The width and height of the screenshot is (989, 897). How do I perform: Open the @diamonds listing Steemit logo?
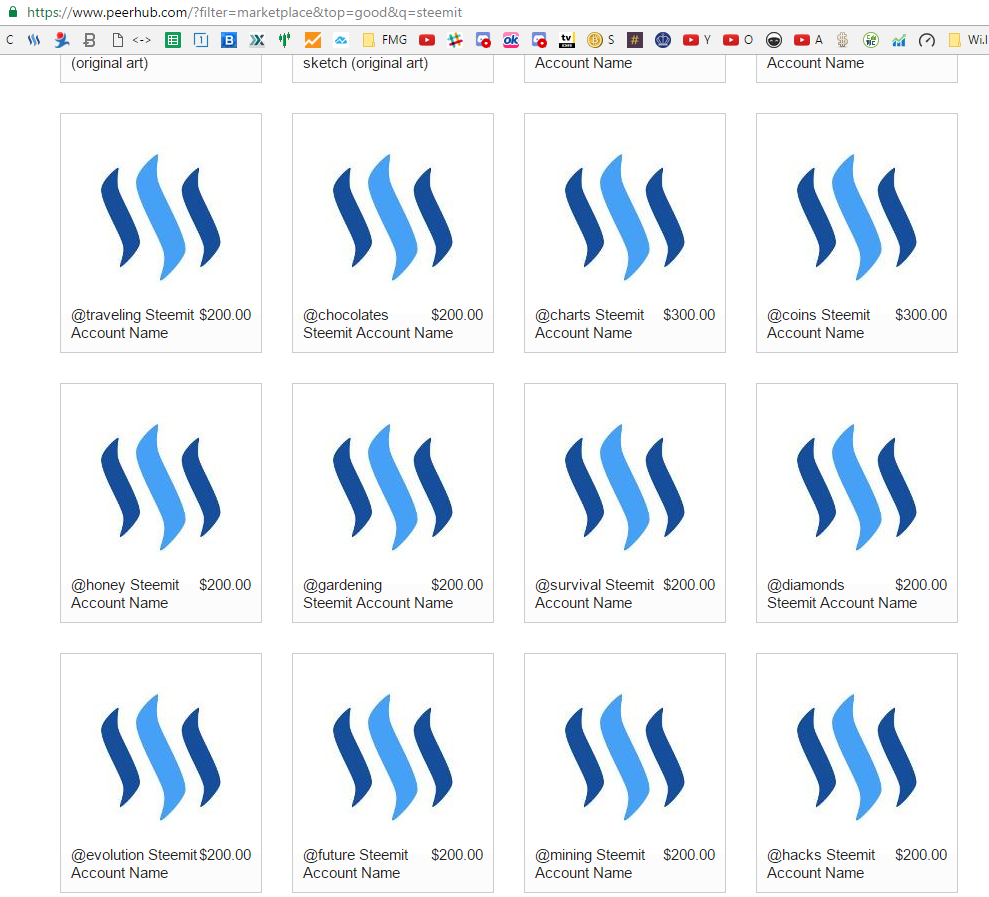(x=857, y=486)
